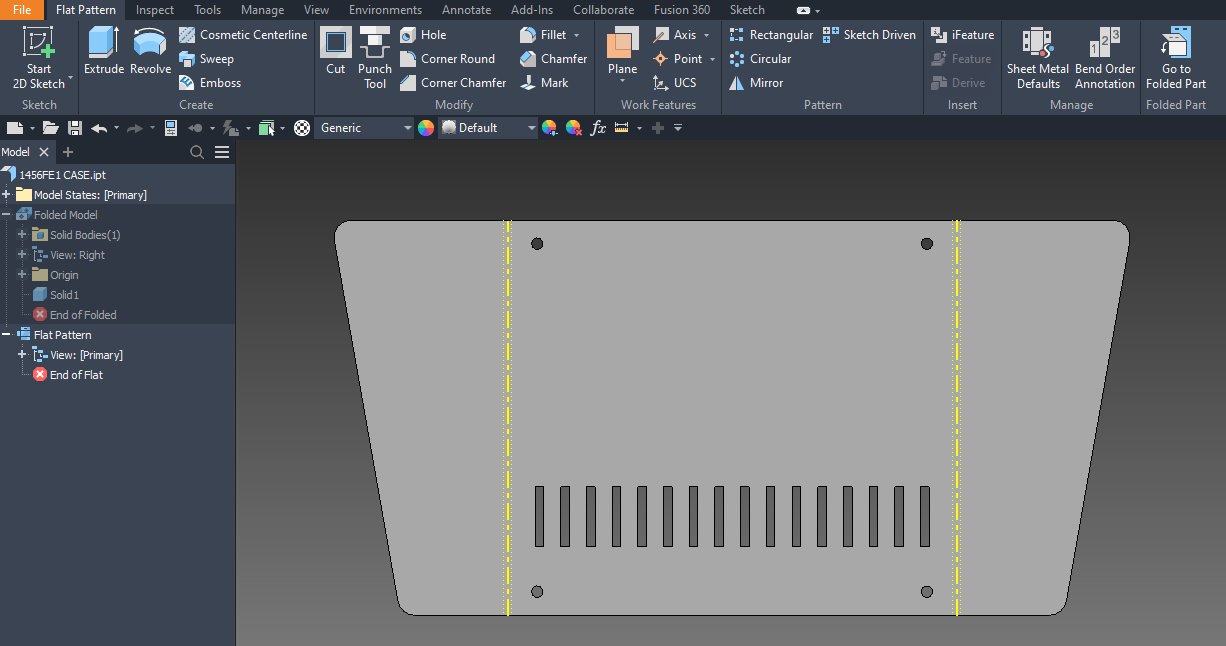1226x646 pixels.
Task: Open the File menu
Action: [21, 9]
